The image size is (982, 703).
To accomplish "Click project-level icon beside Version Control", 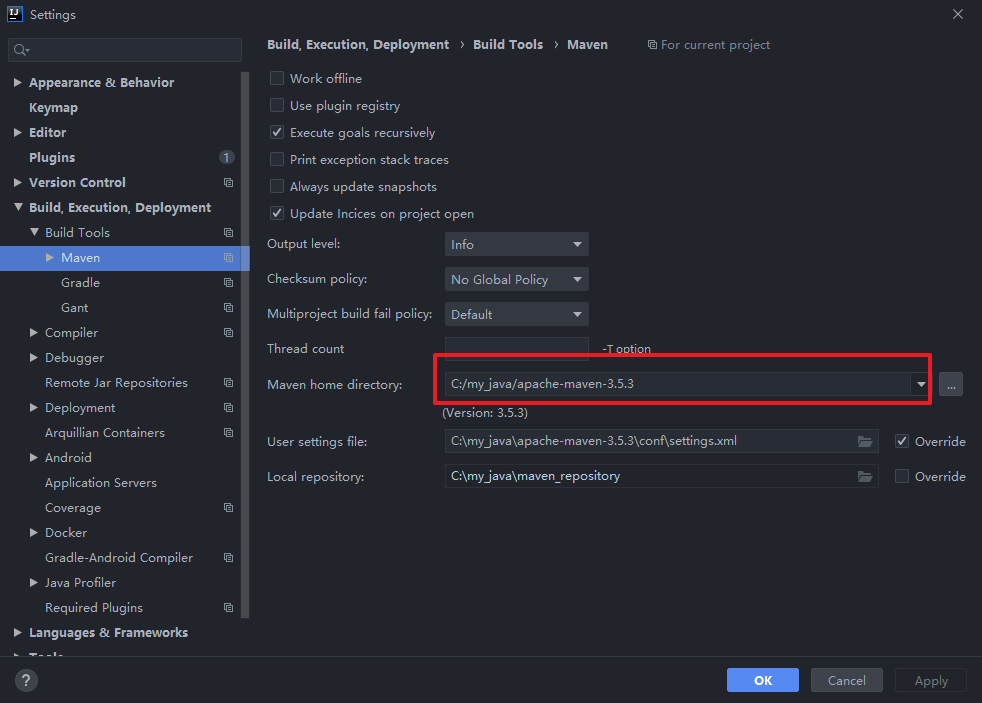I will coord(229,183).
